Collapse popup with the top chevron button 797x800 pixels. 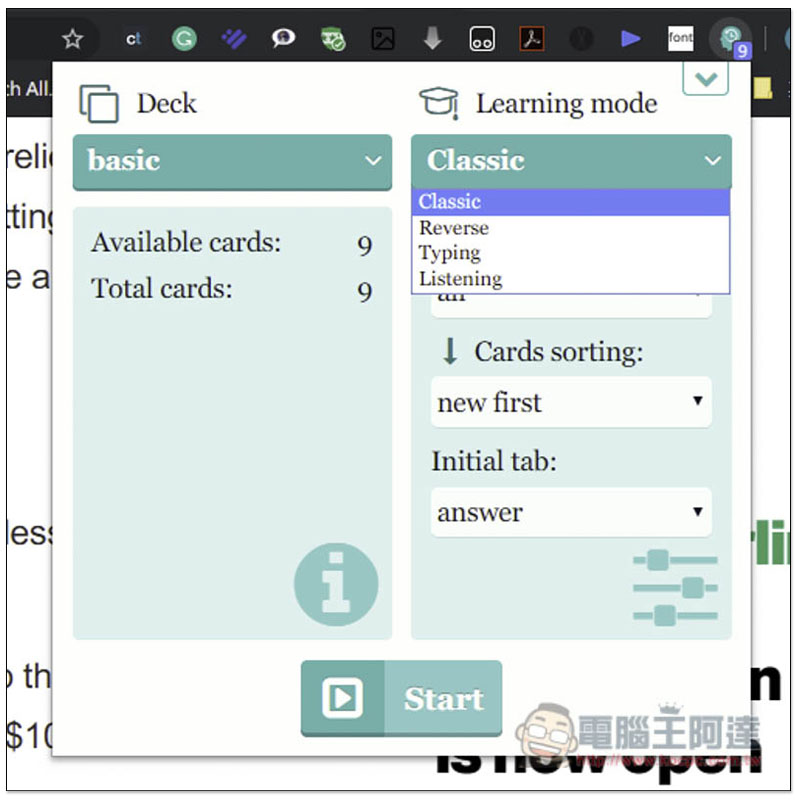(x=706, y=79)
